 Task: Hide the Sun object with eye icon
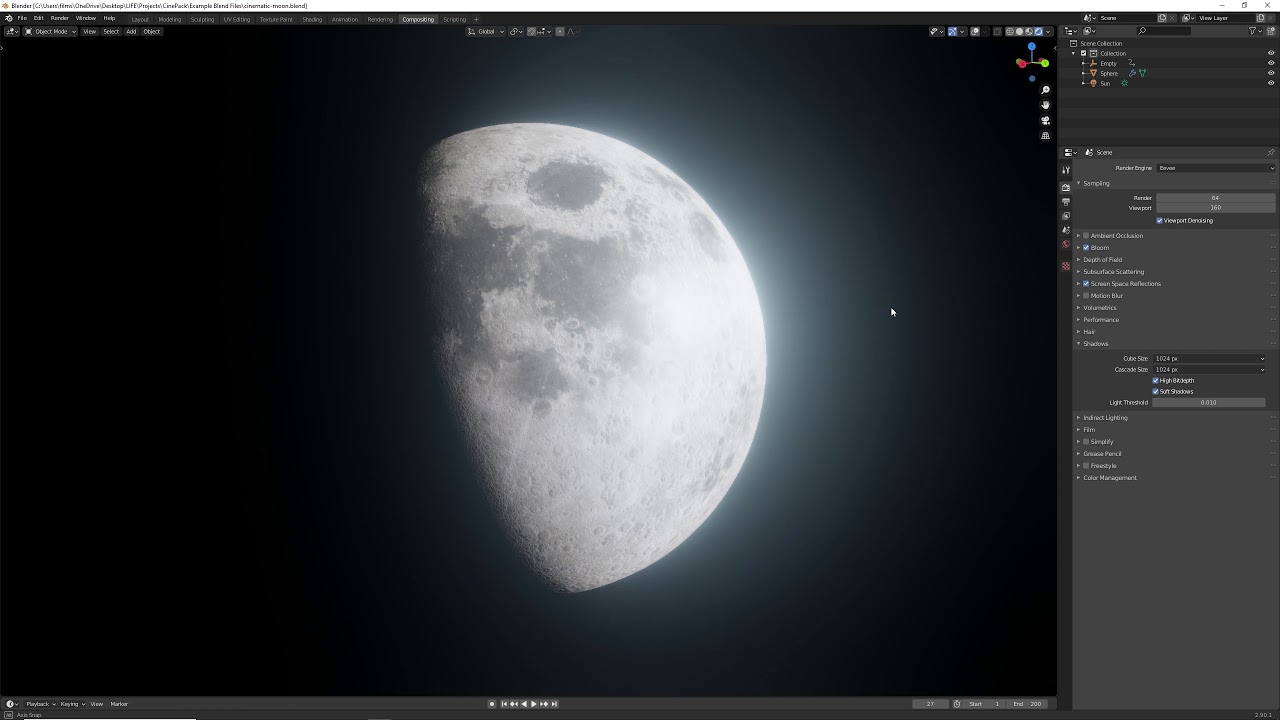pos(1271,83)
